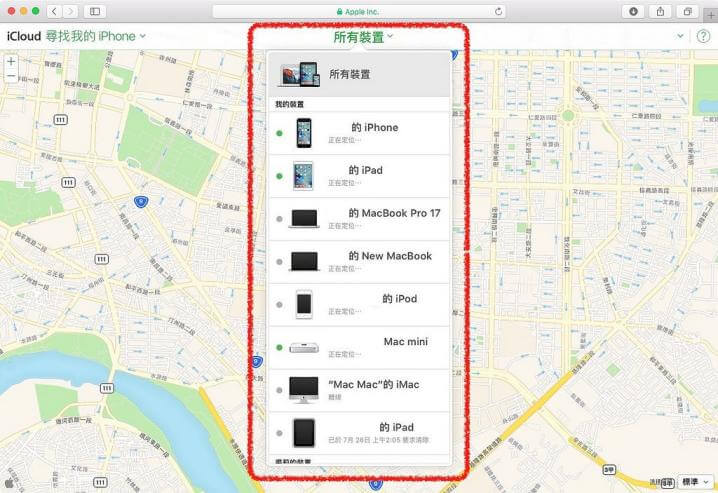Click route 111 shield near top left
Image resolution: width=718 pixels, height=493 pixels.
(x=60, y=120)
